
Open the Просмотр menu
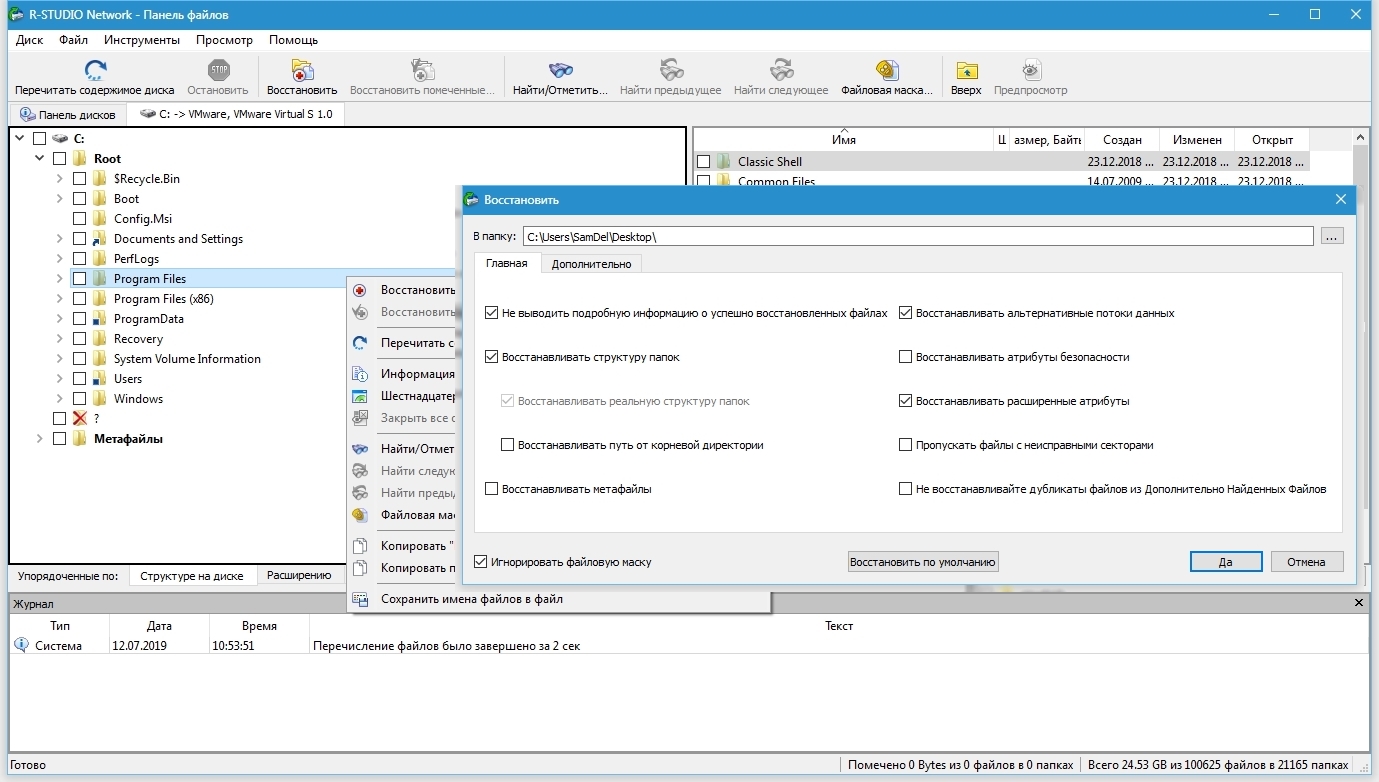[224, 40]
